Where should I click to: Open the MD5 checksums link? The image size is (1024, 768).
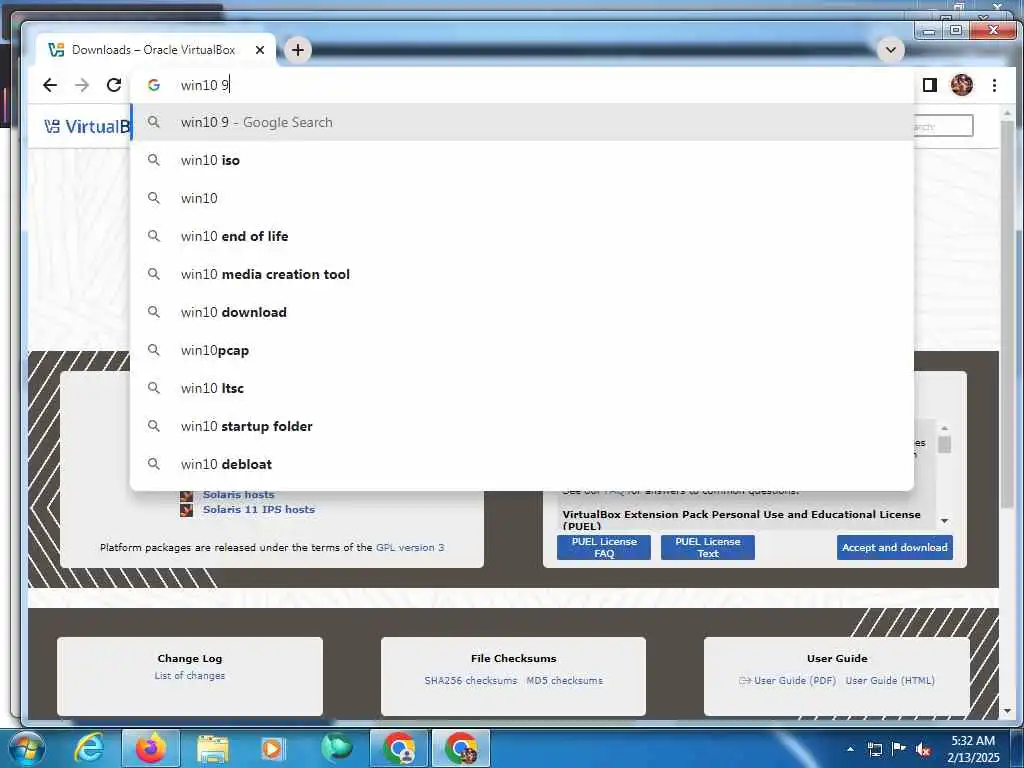pyautogui.click(x=565, y=680)
